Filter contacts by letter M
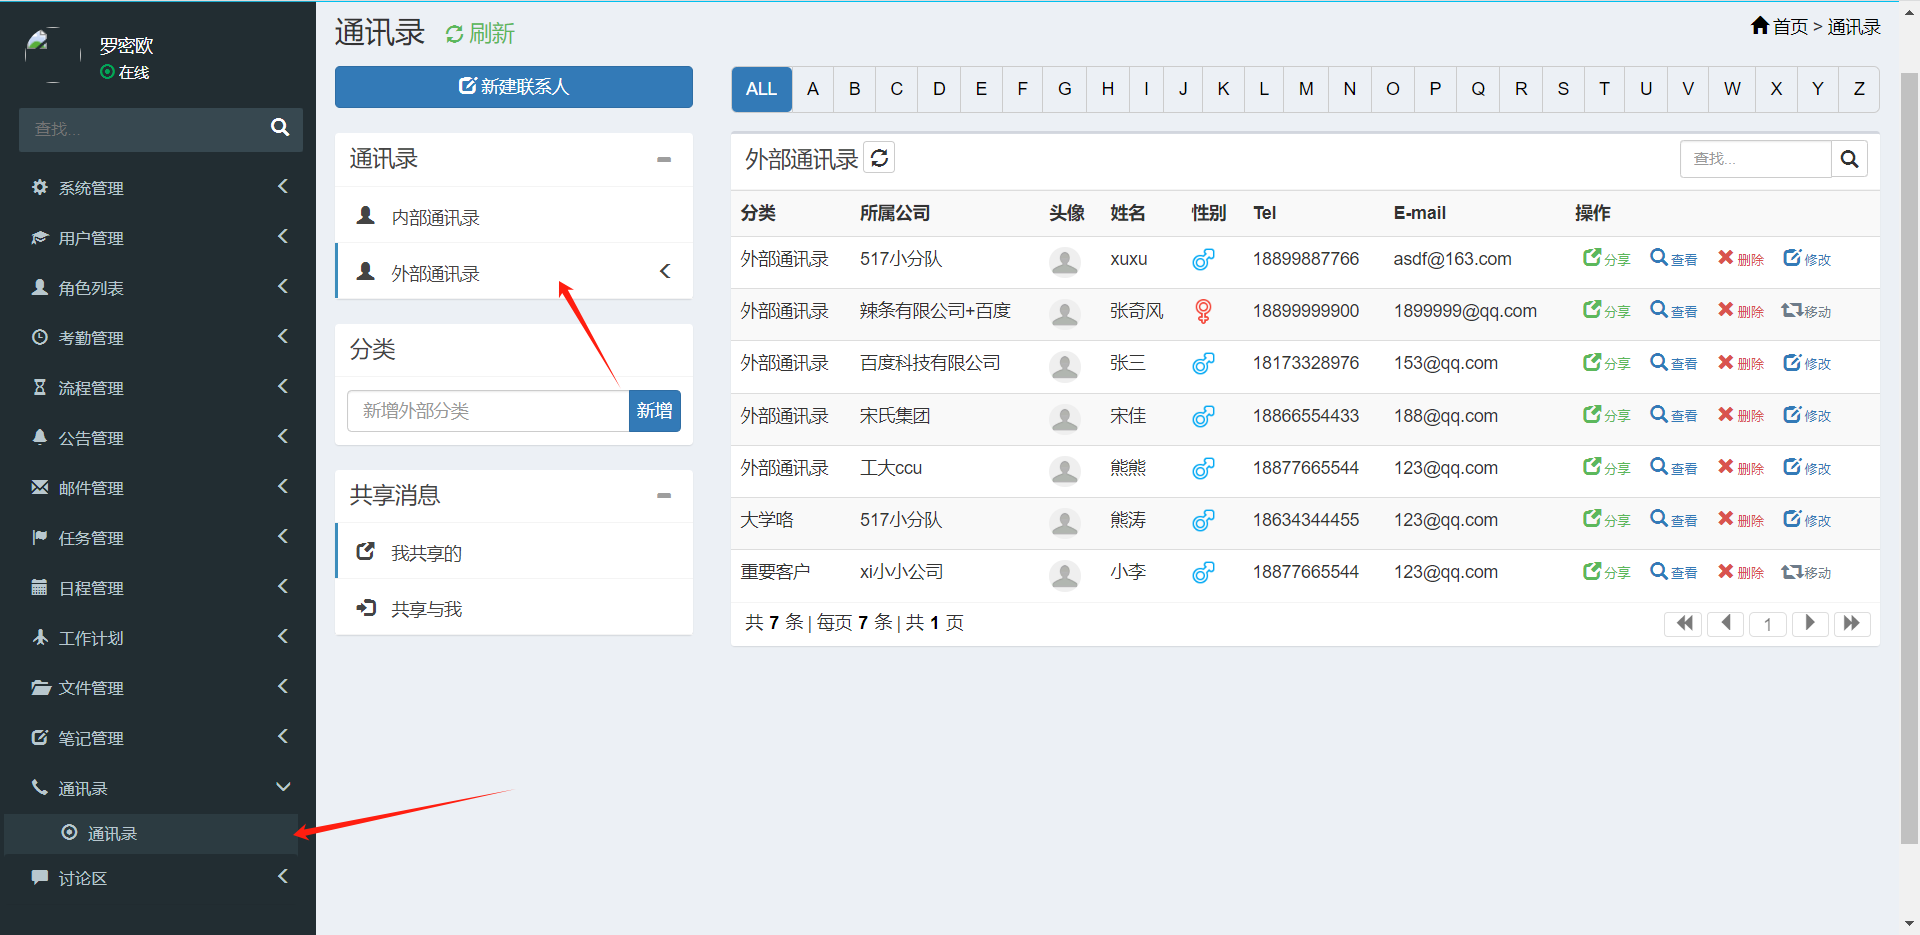 click(1306, 89)
